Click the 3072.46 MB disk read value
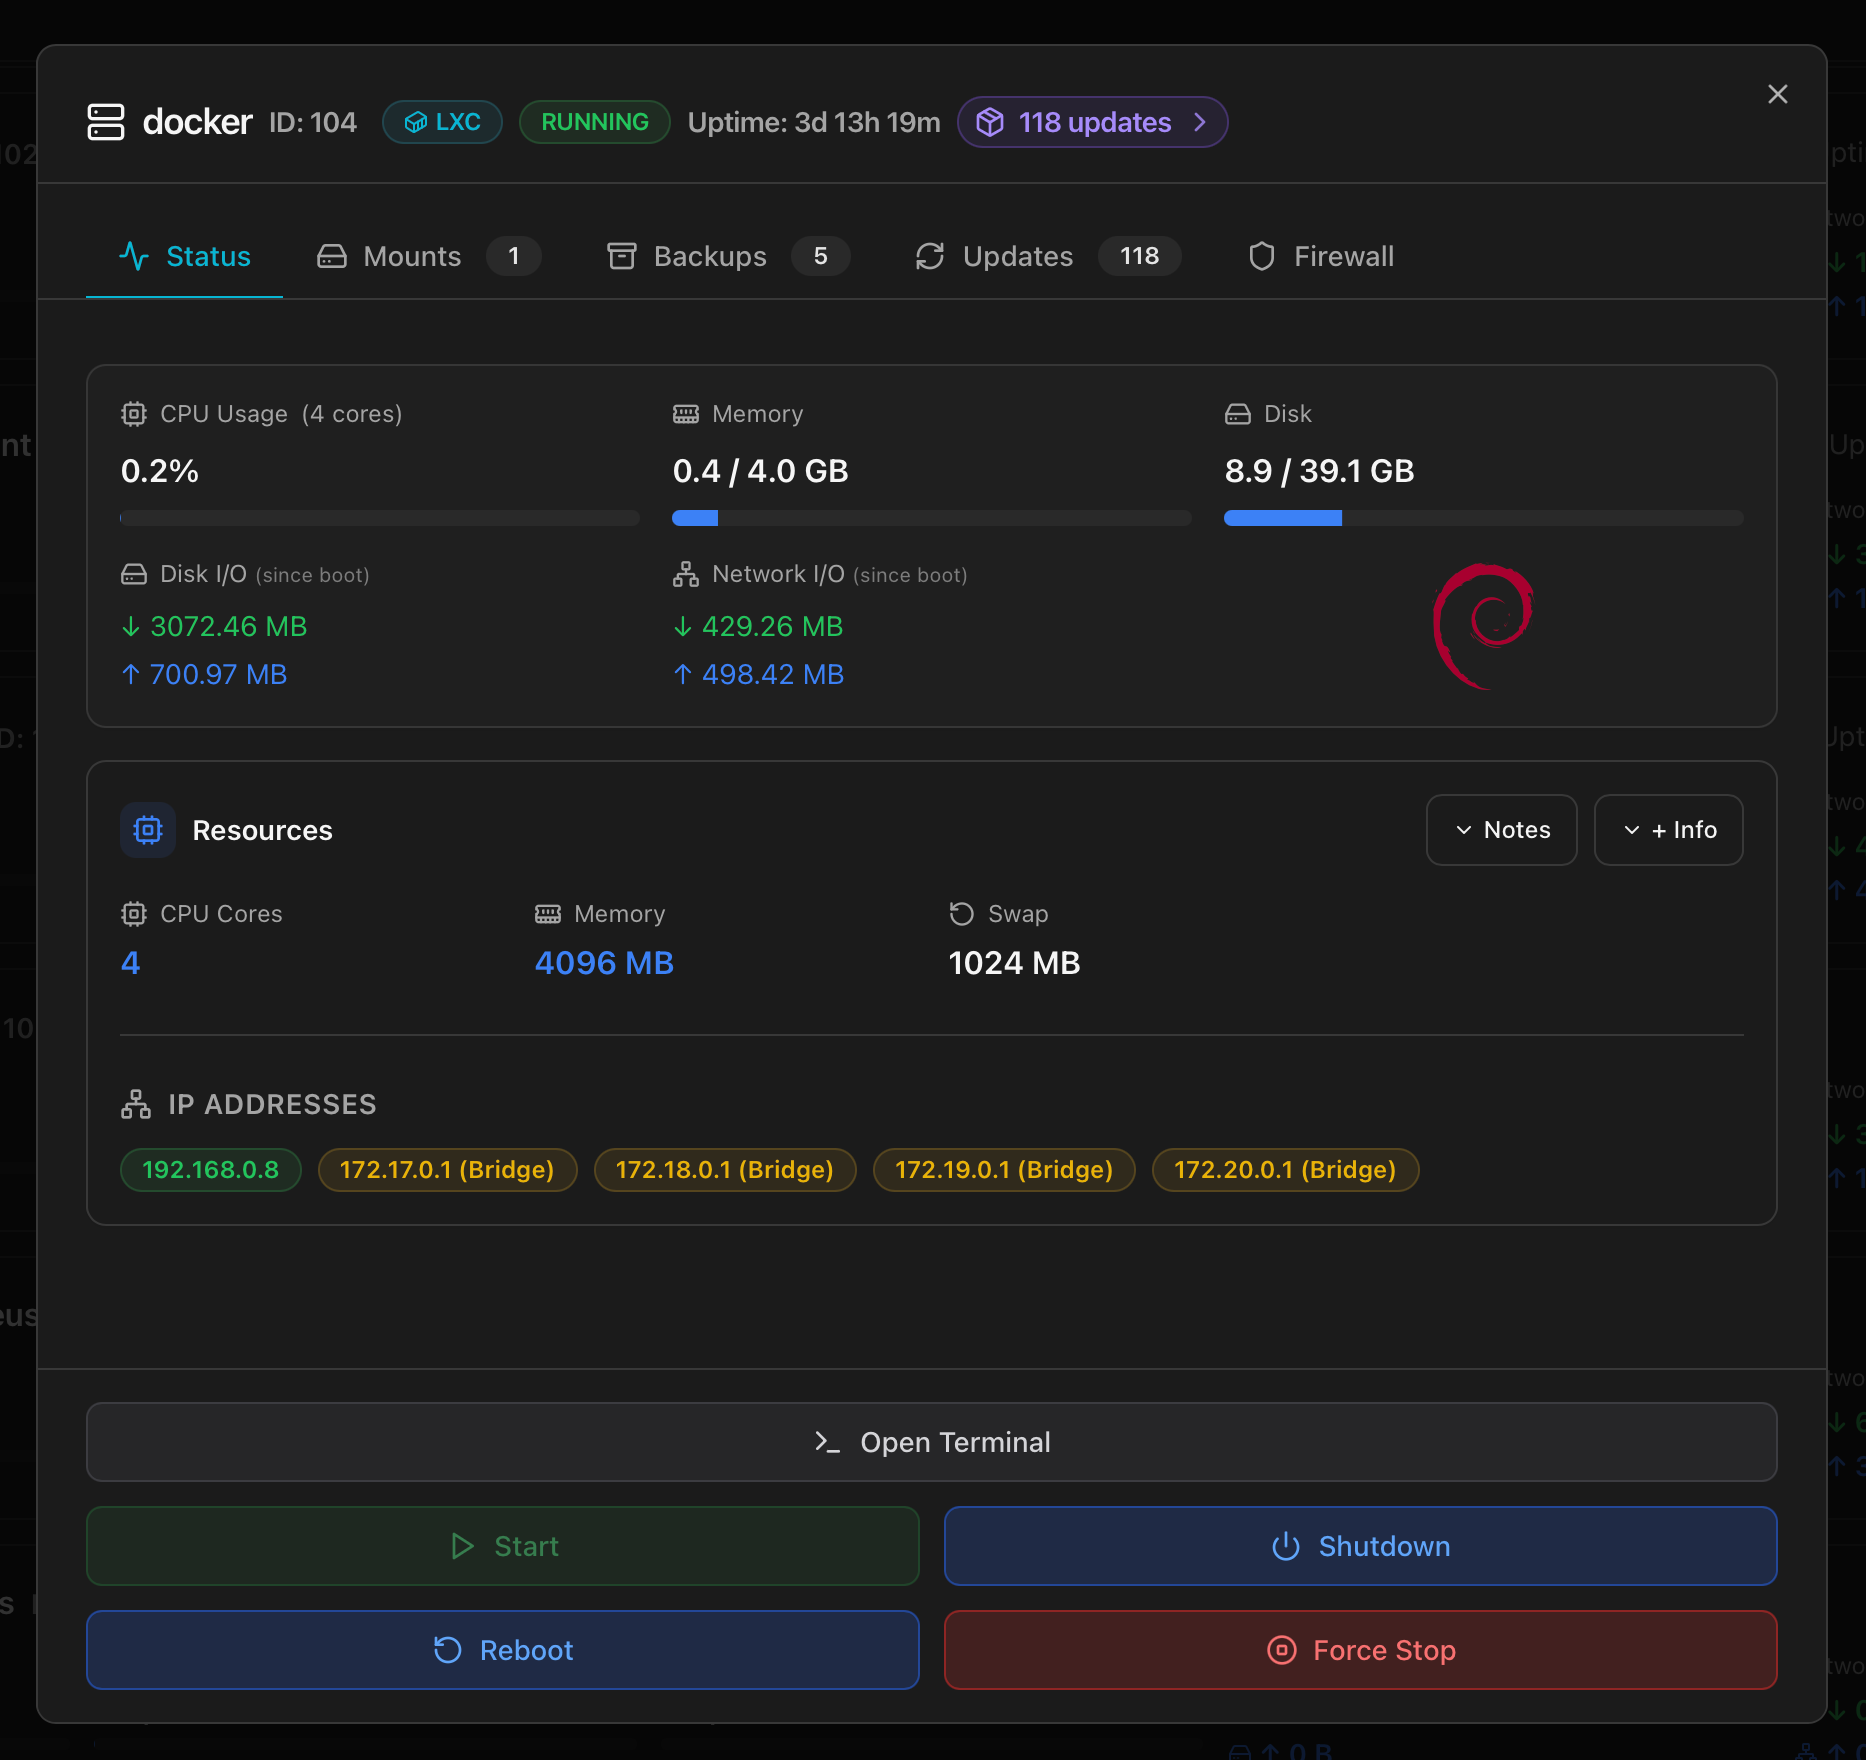 pos(229,626)
